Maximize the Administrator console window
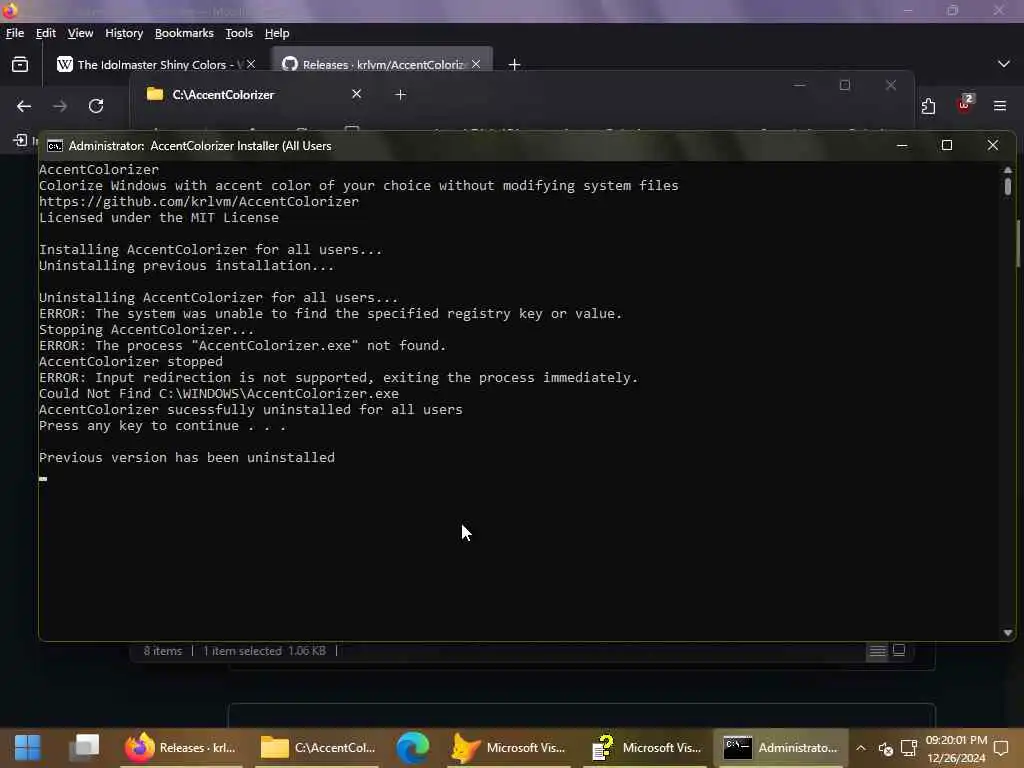 [947, 146]
